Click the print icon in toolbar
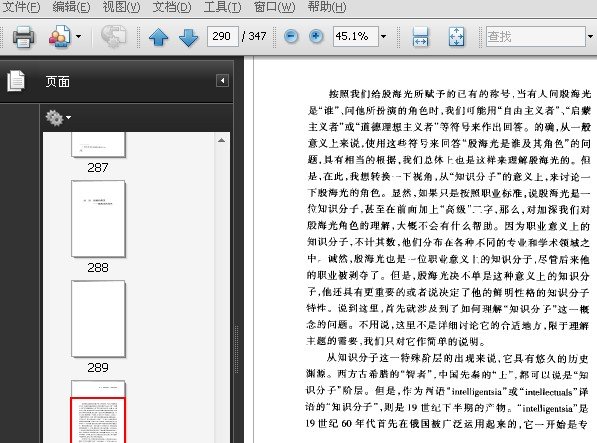 coord(23,37)
